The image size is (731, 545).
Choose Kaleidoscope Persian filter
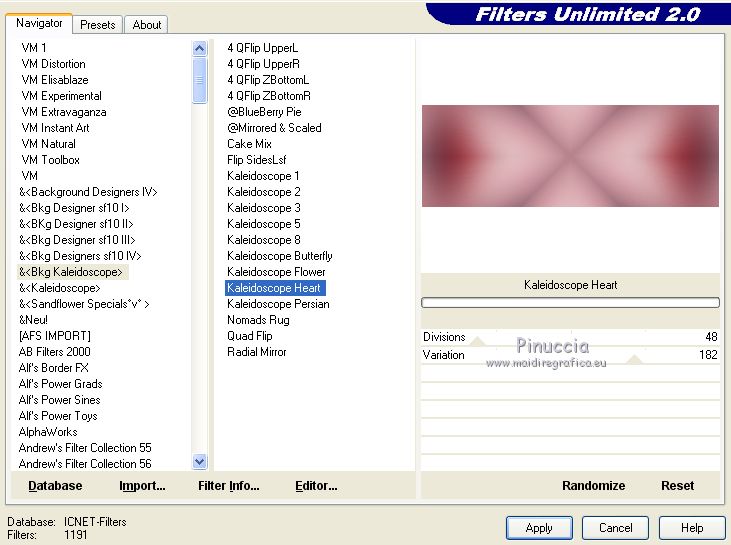[278, 304]
